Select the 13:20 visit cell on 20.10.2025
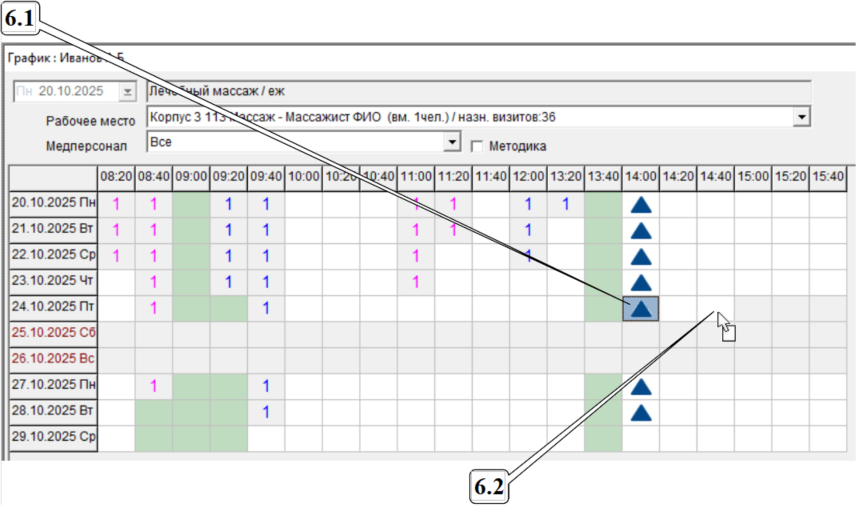The width and height of the screenshot is (858, 506). point(565,205)
